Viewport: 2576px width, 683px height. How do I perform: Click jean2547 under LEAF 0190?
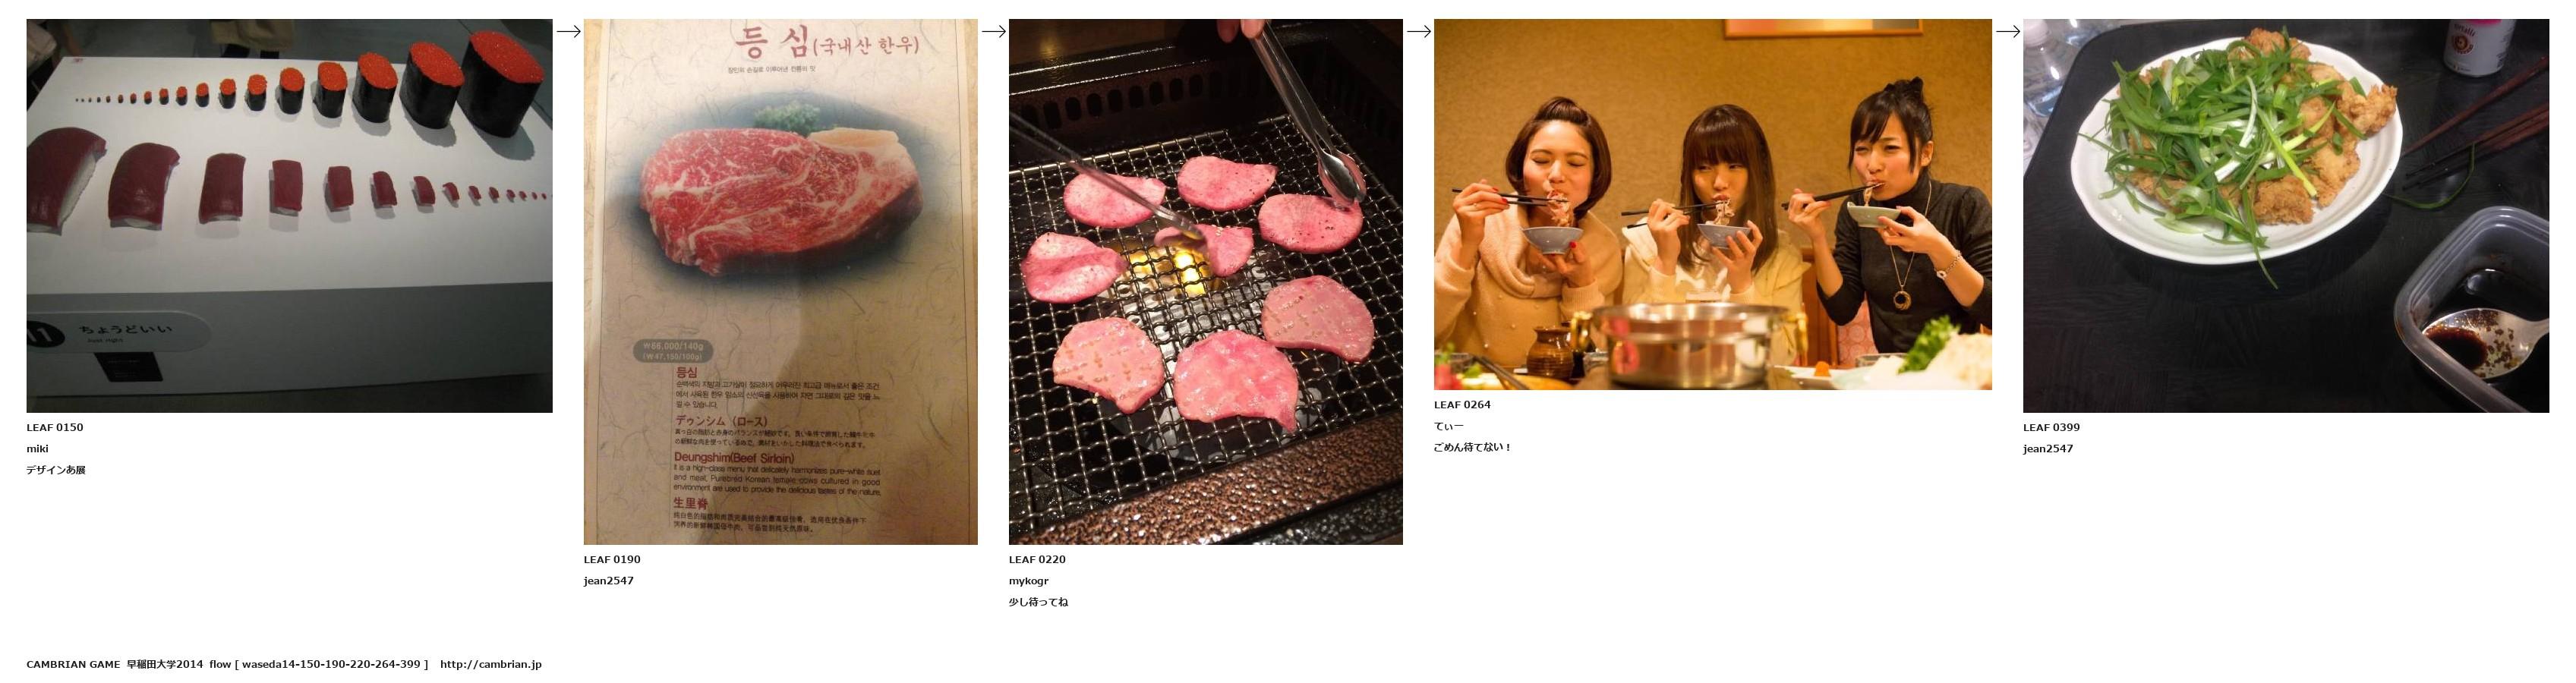pos(608,581)
